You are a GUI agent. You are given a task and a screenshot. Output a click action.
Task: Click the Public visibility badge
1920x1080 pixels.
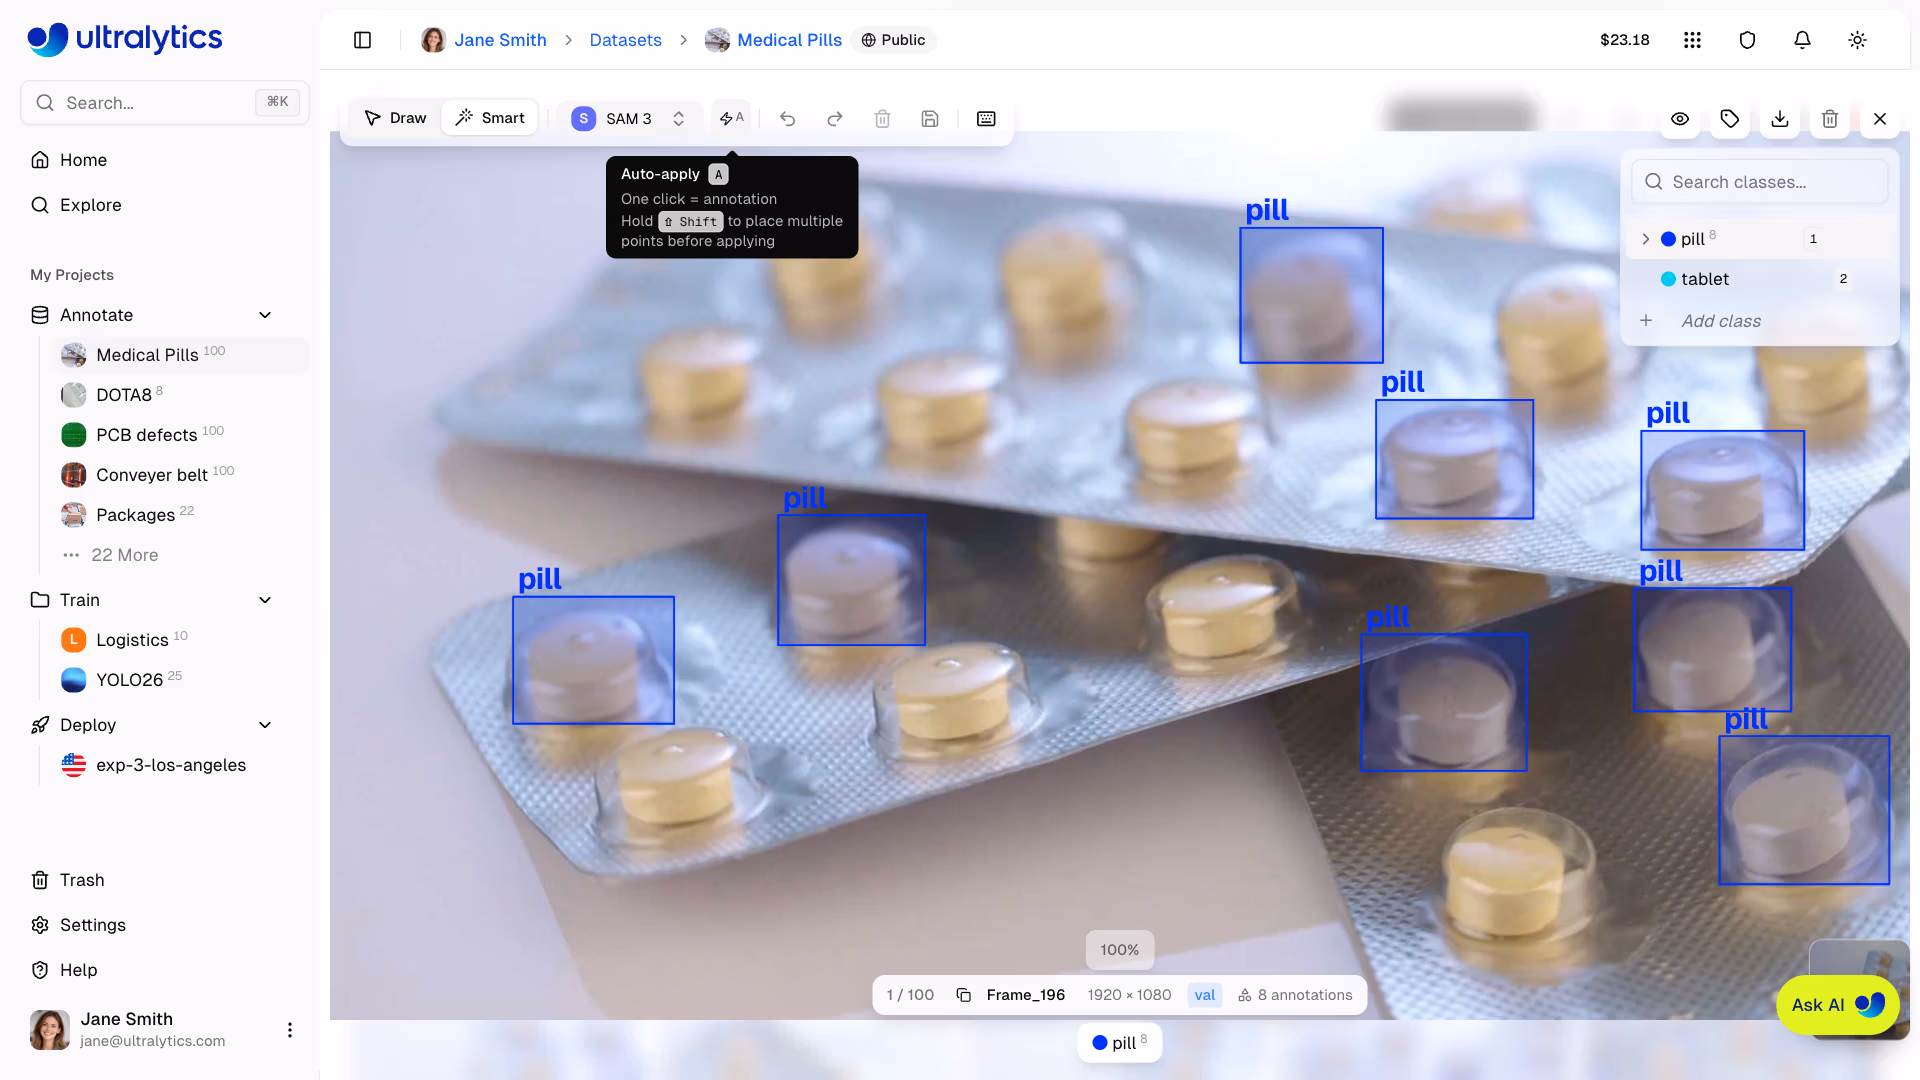coord(894,40)
